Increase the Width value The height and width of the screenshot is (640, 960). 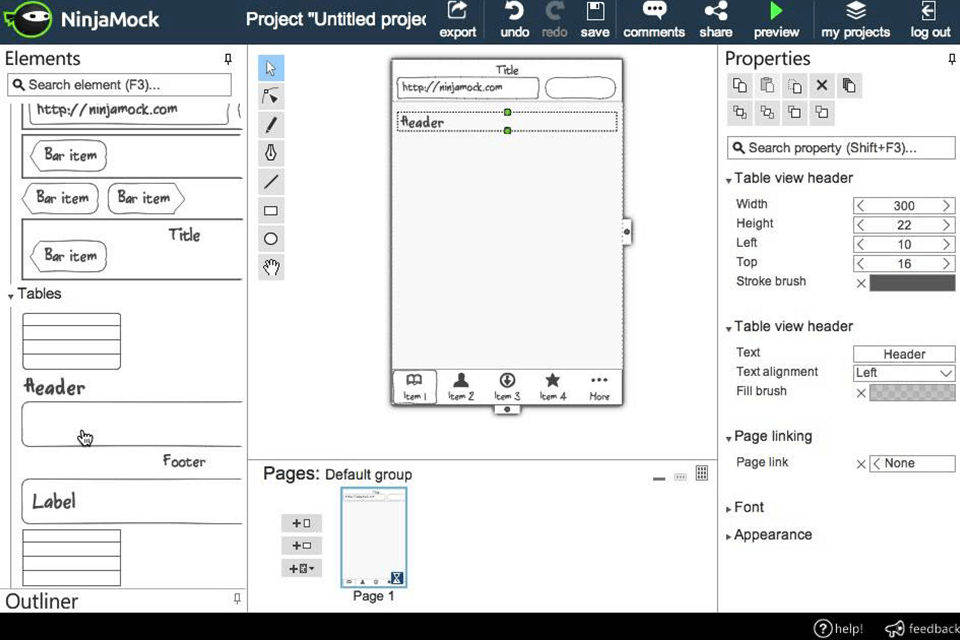pos(946,206)
